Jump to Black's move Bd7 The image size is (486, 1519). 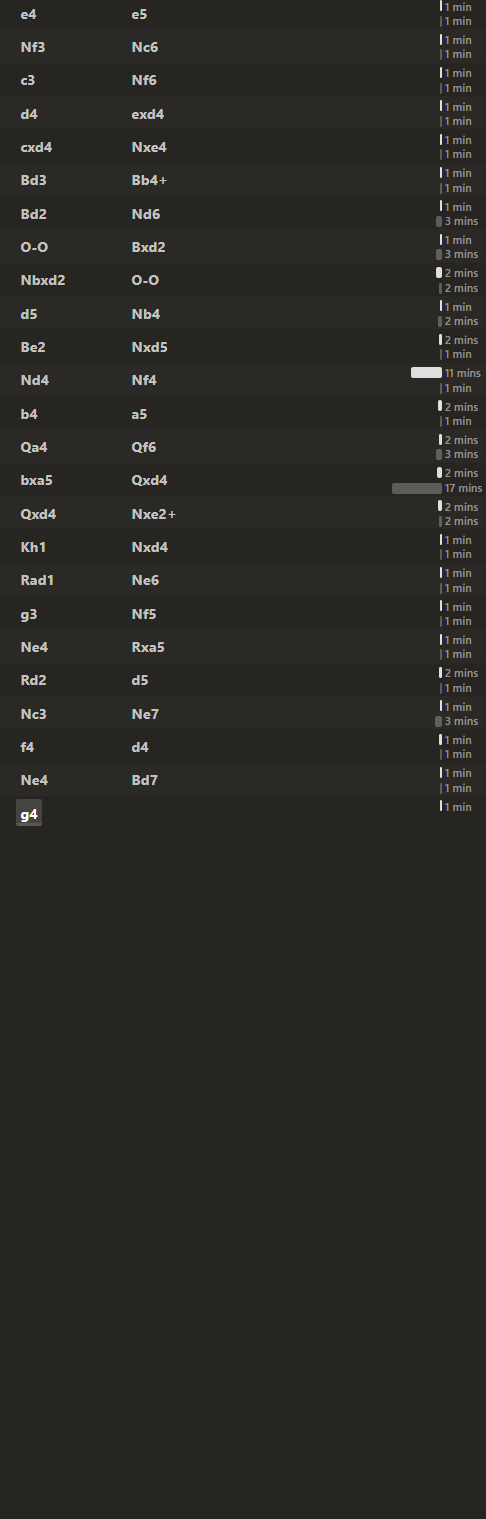[x=145, y=780]
